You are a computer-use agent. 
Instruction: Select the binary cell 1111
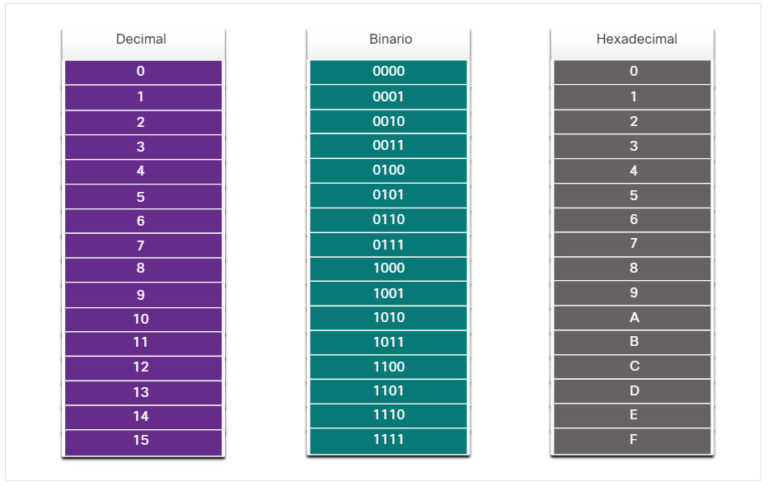[388, 440]
